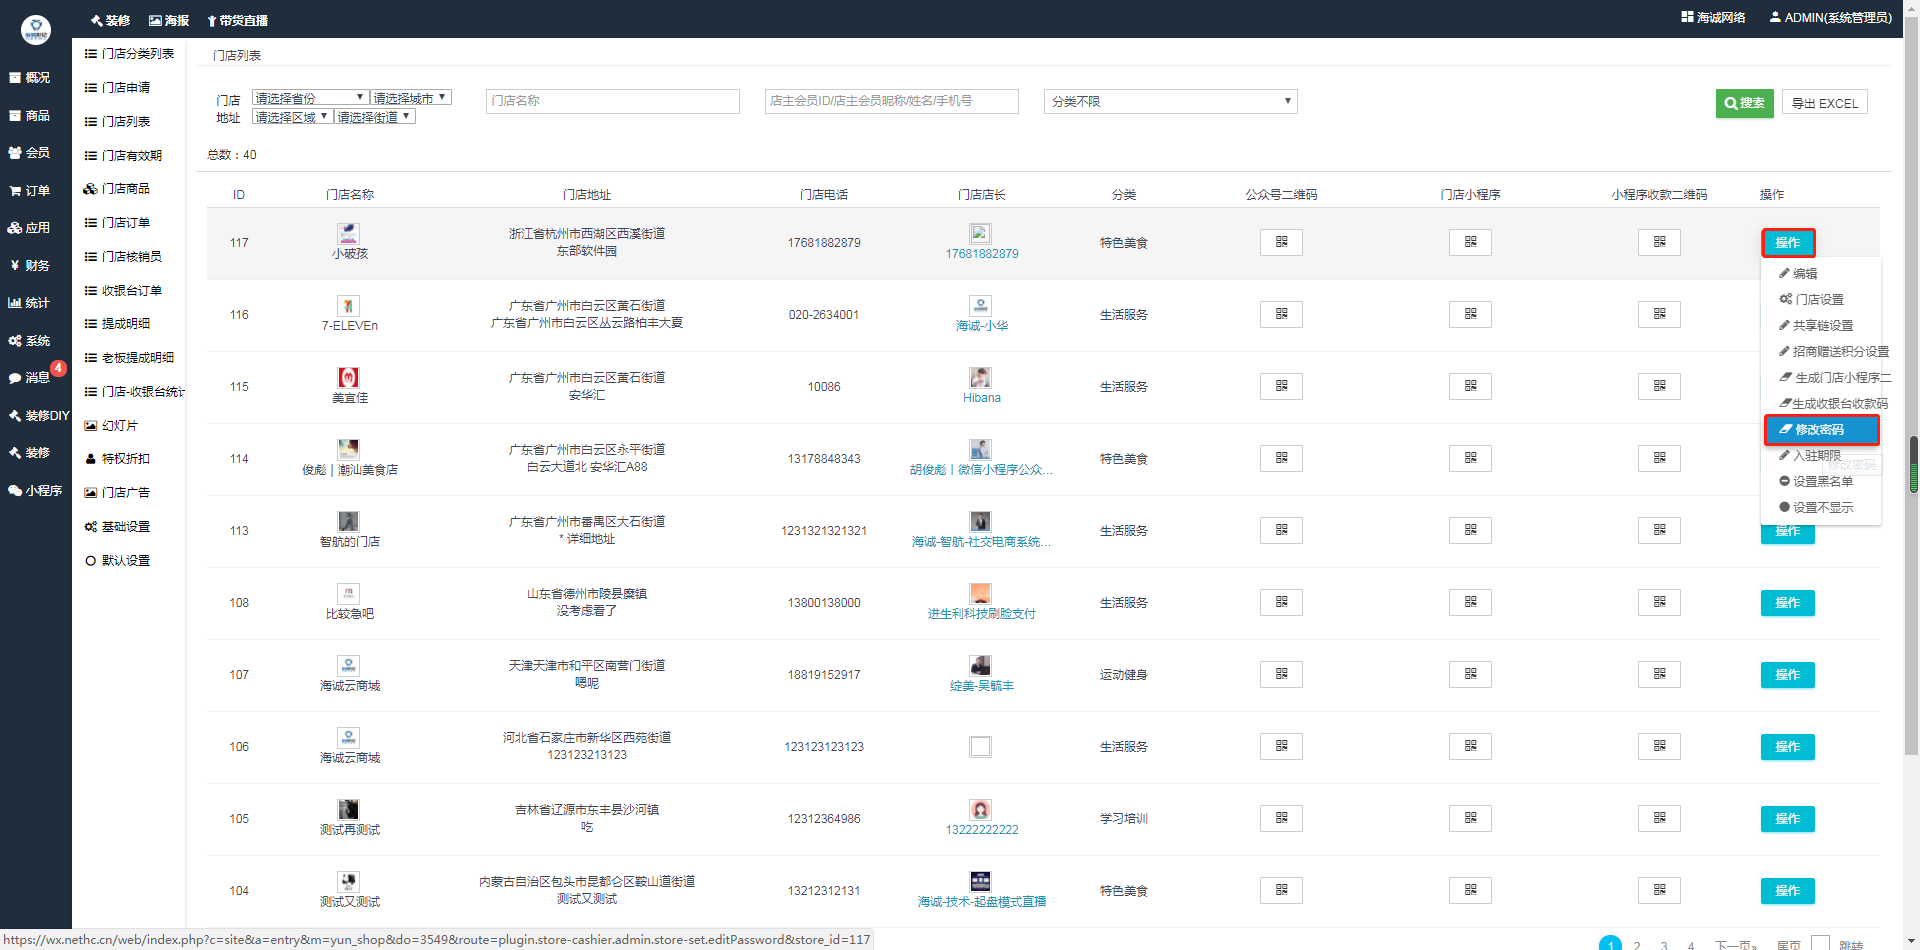Click the 小程序收款二维码 icon for store 115

click(x=1659, y=386)
